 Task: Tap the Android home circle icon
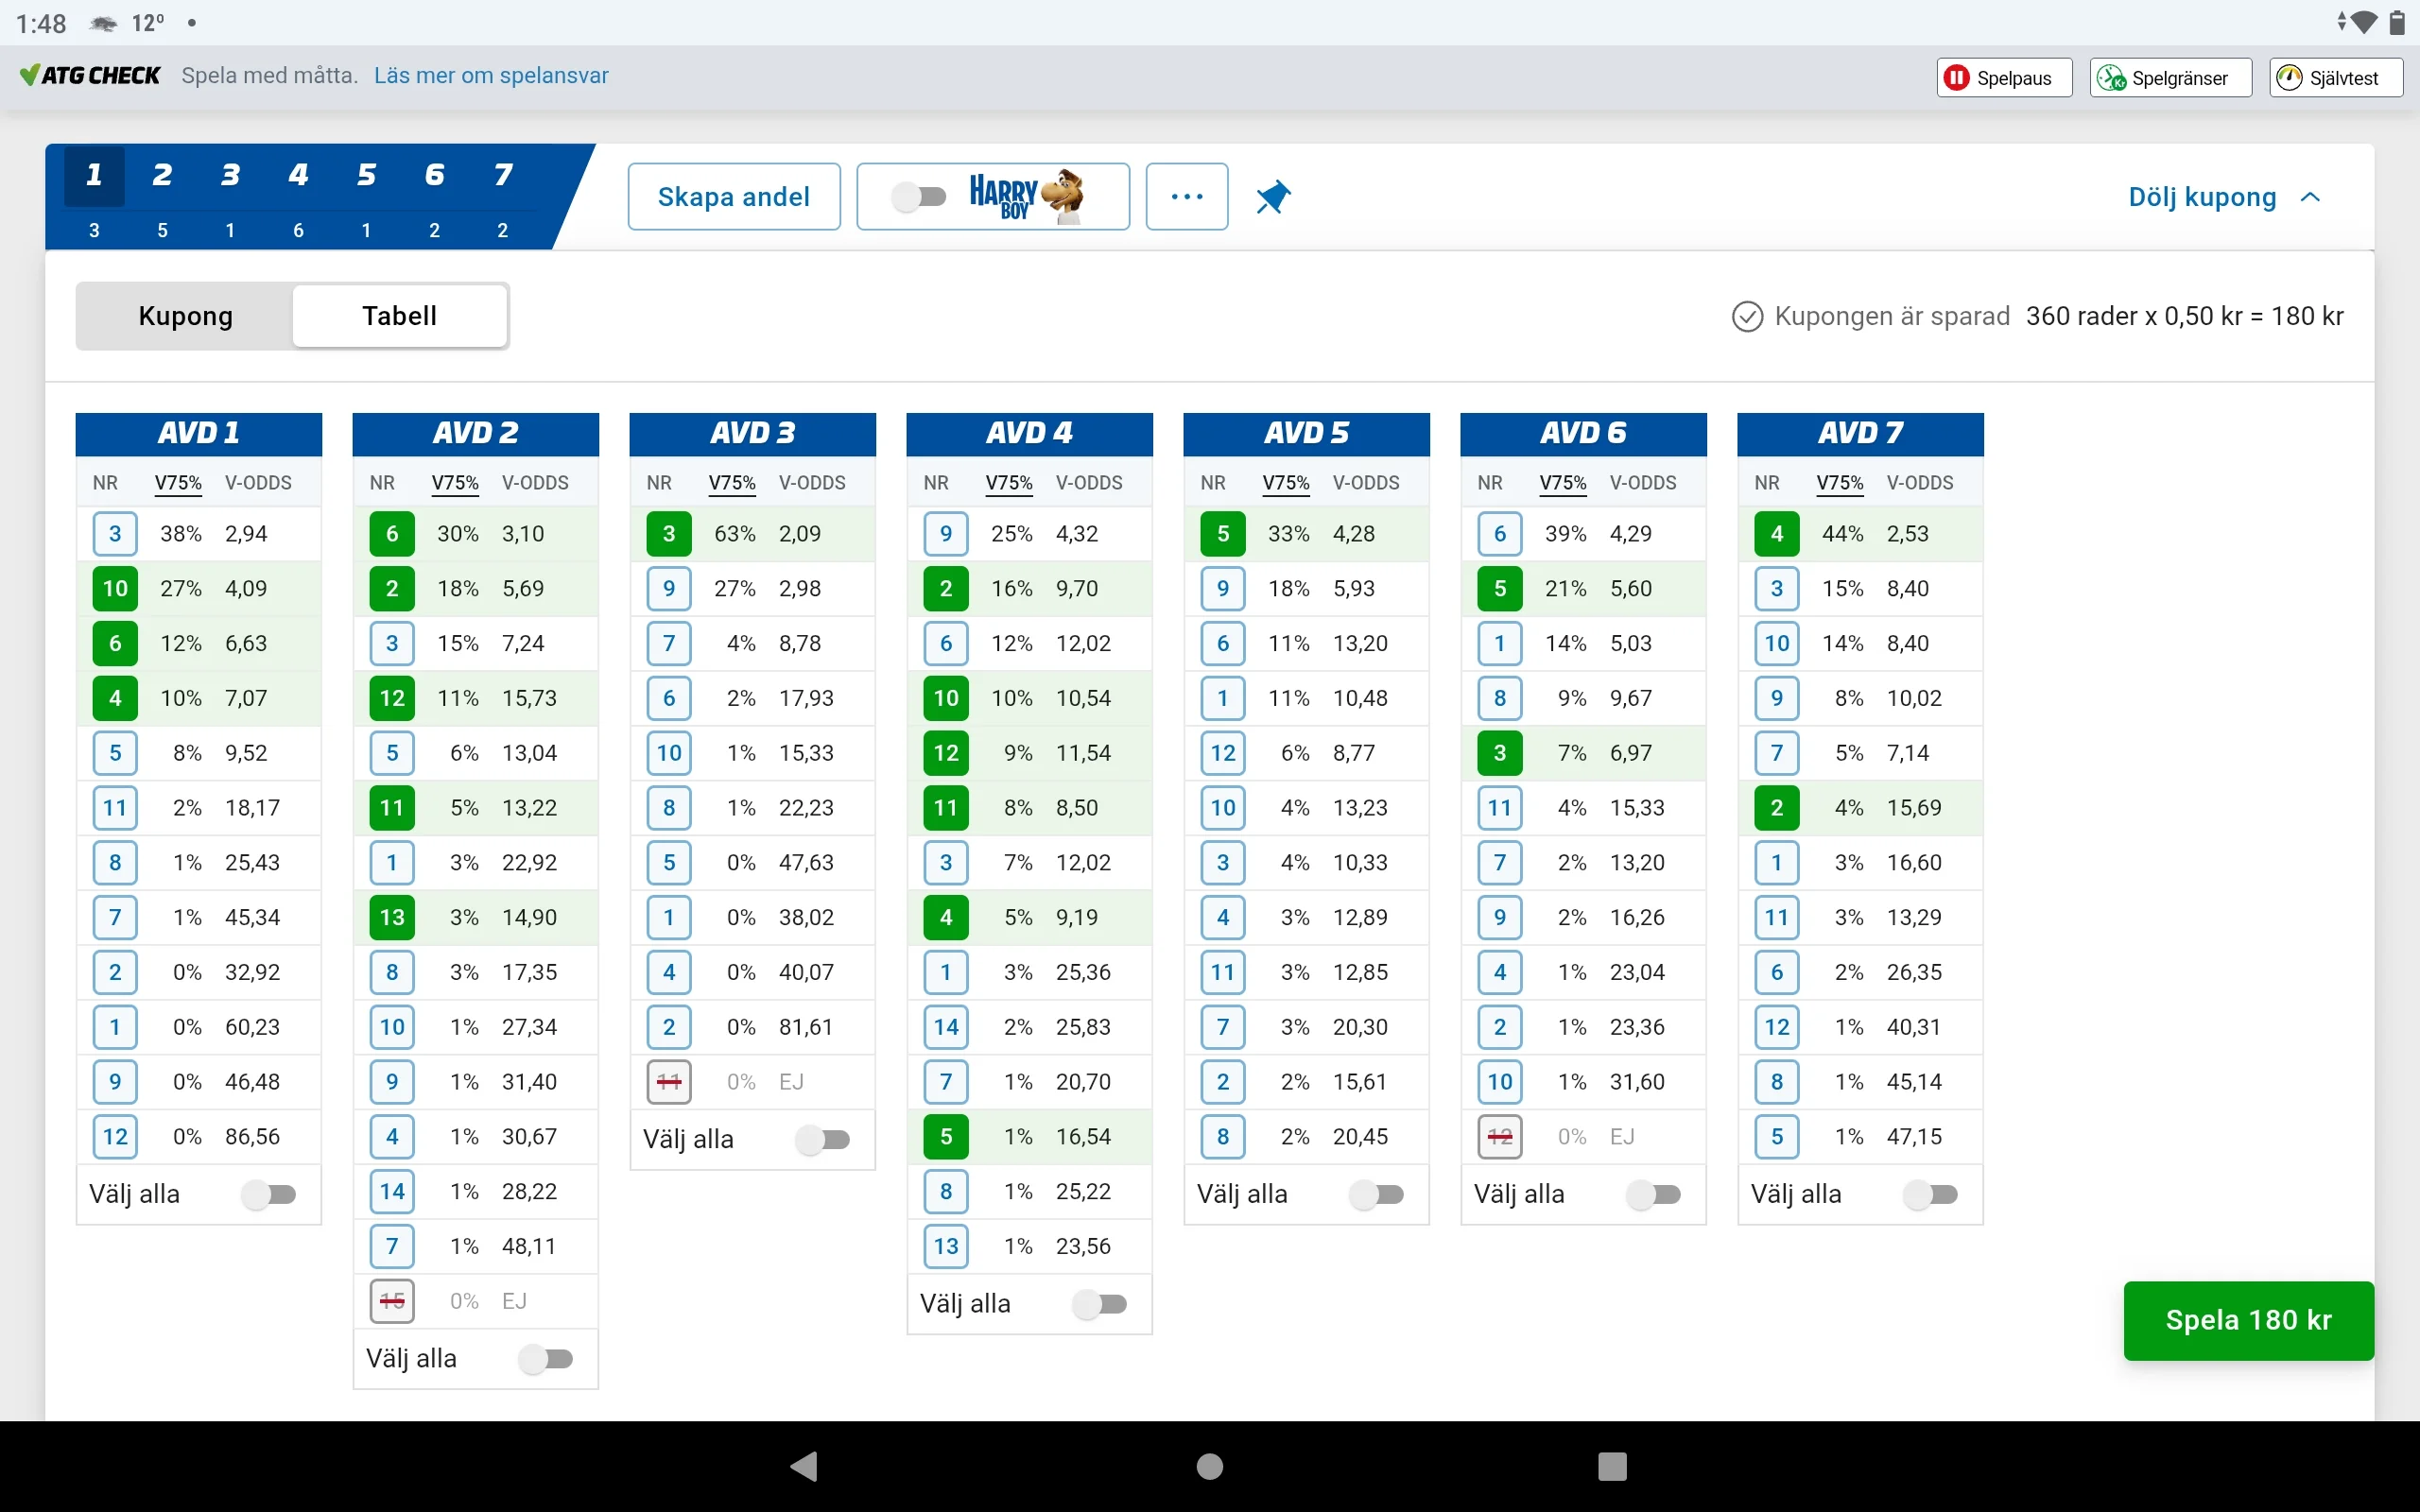point(1210,1466)
